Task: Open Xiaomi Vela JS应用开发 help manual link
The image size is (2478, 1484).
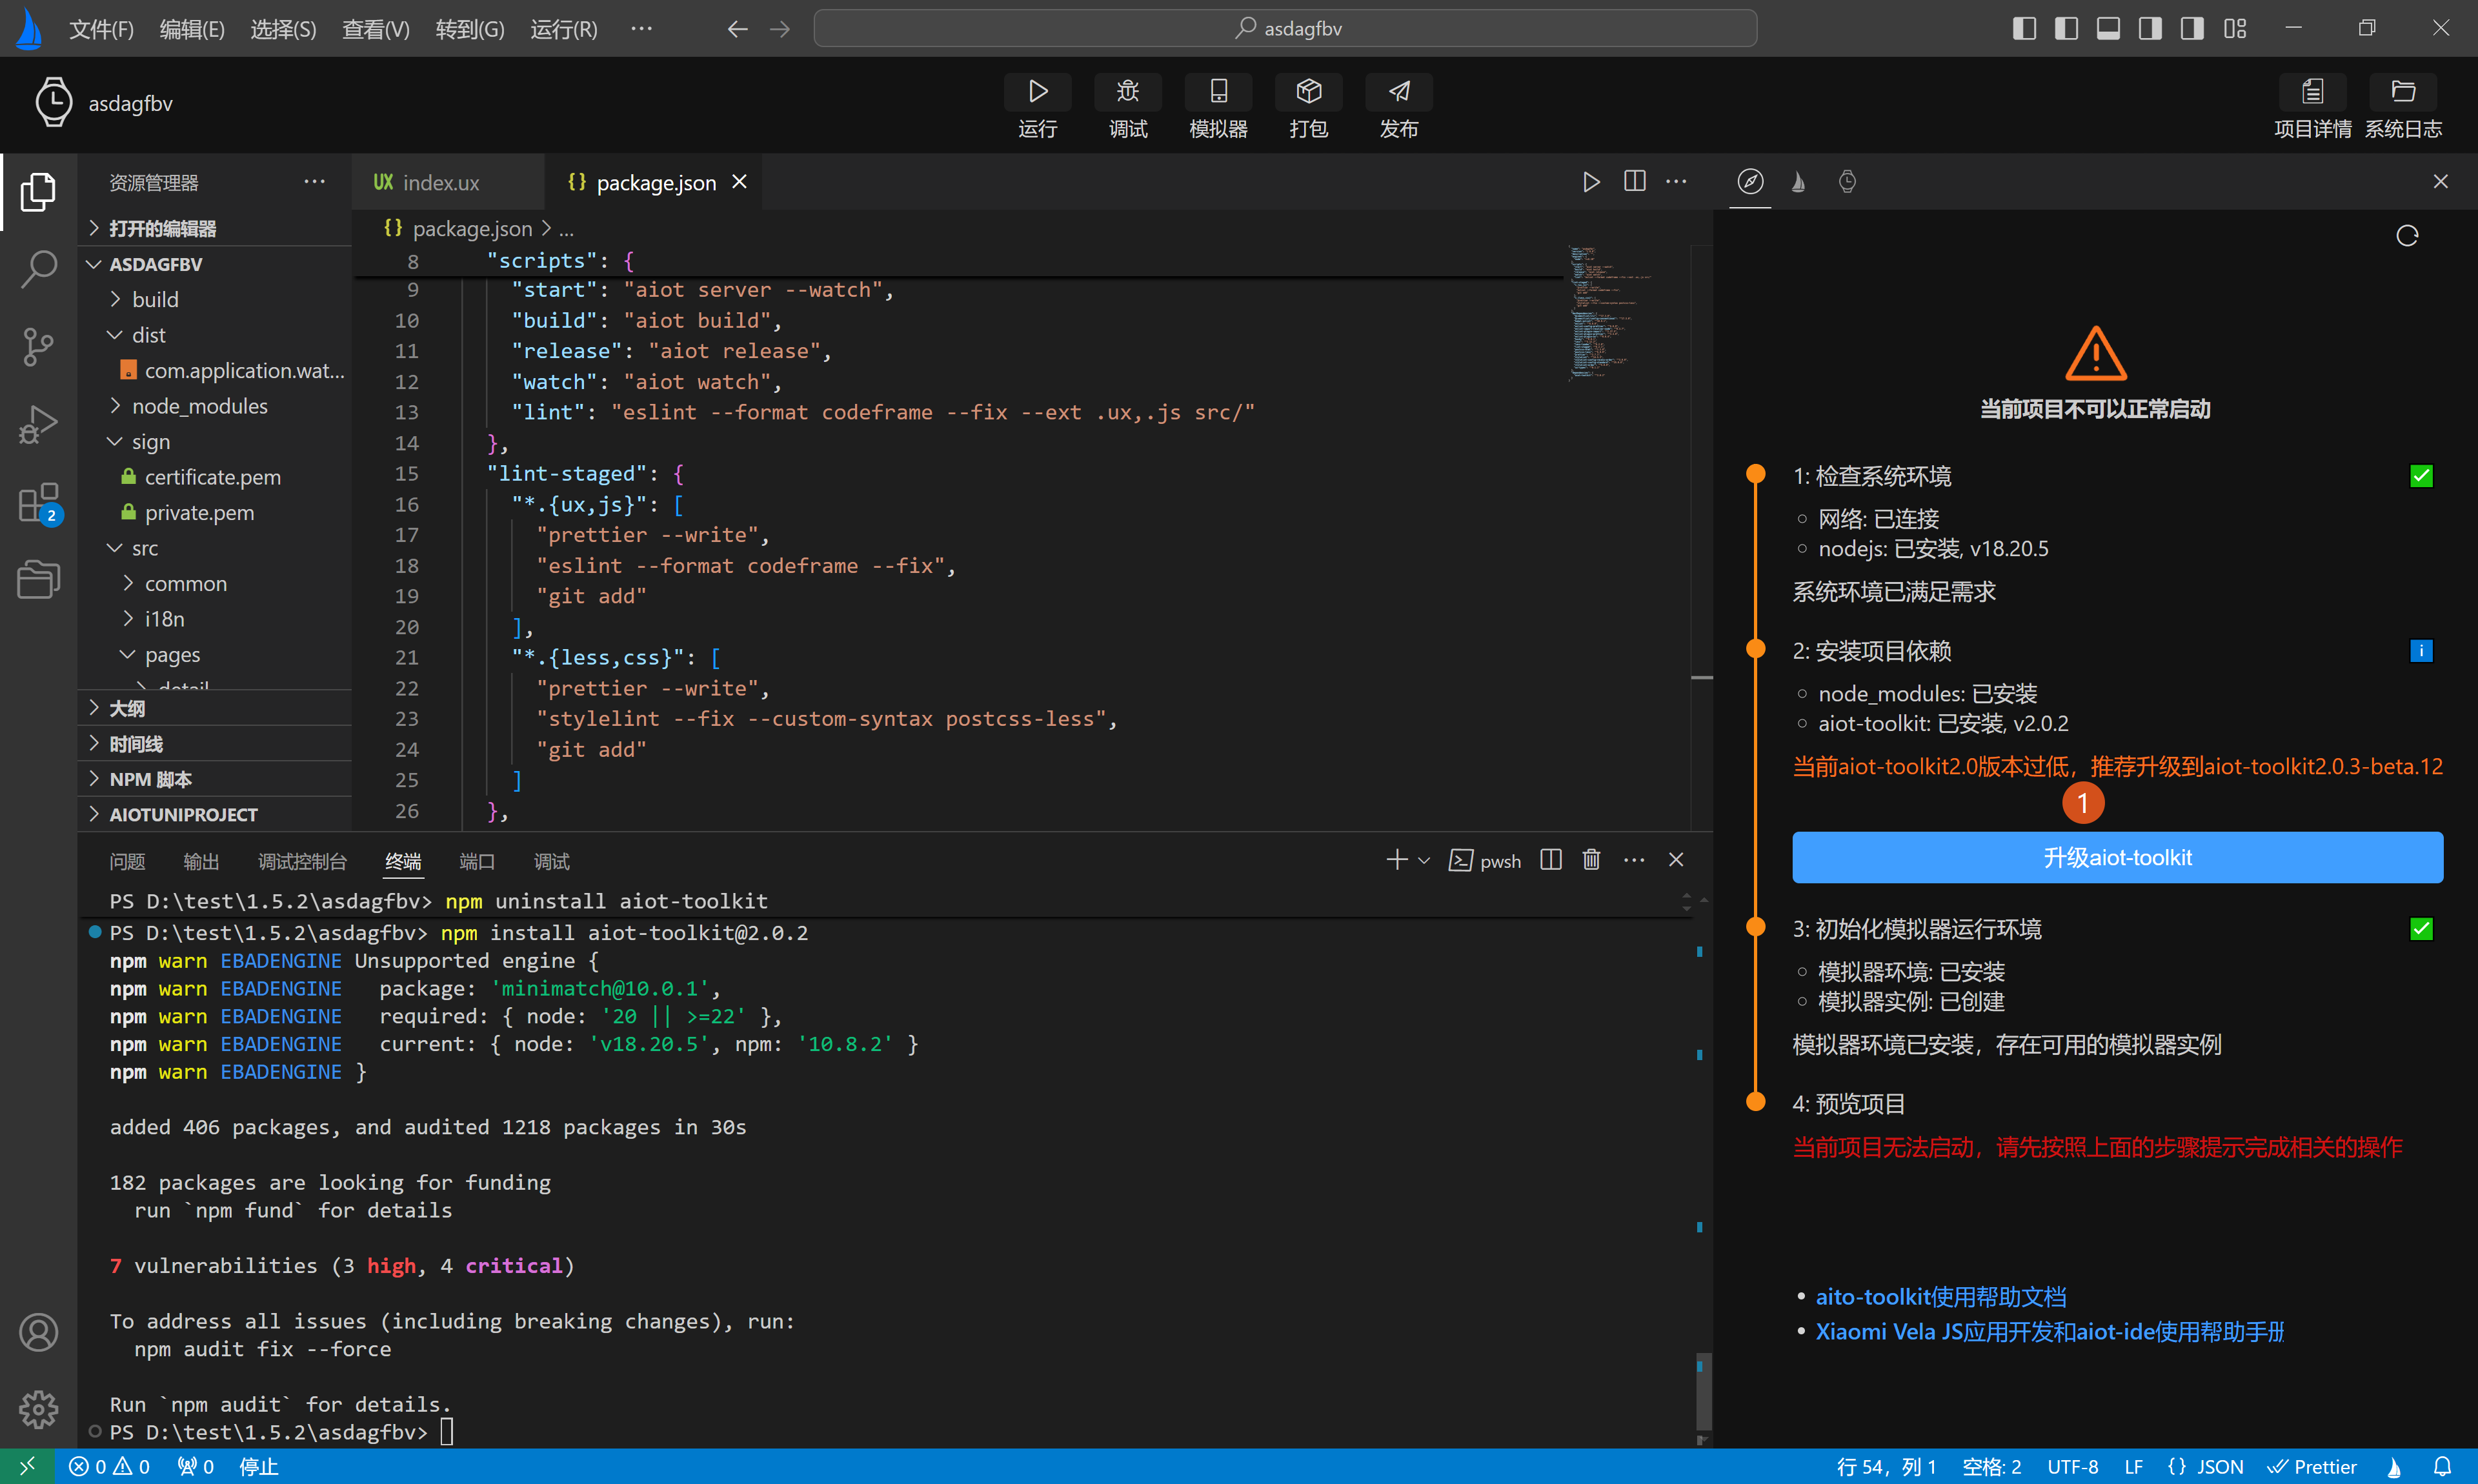Action: pos(2050,1332)
